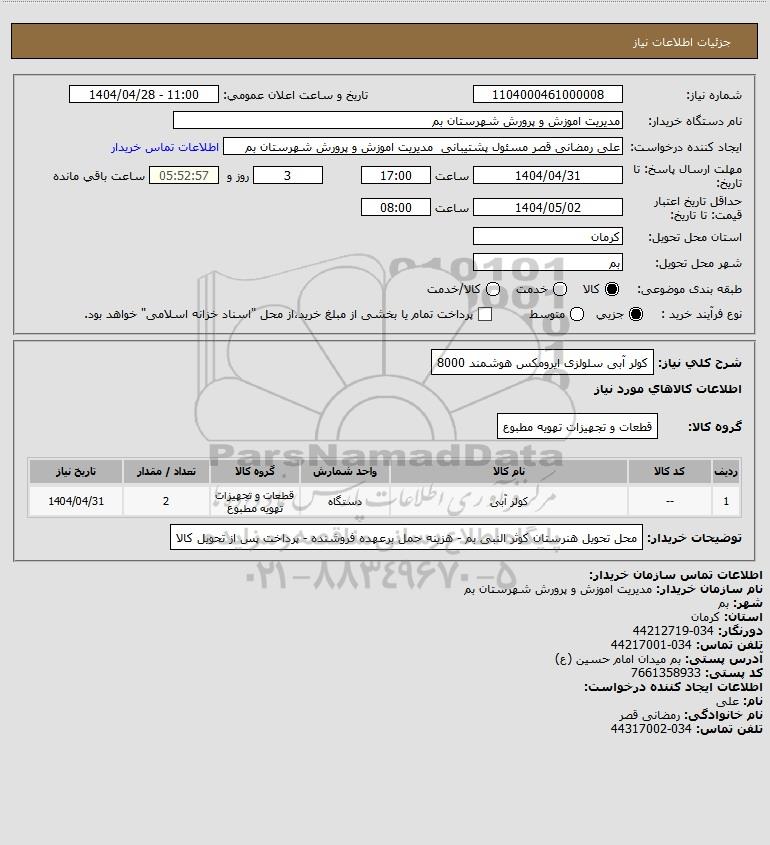This screenshot has width=770, height=845.
Task: Click the countdown timer 05:52:57 field
Action: (x=184, y=175)
